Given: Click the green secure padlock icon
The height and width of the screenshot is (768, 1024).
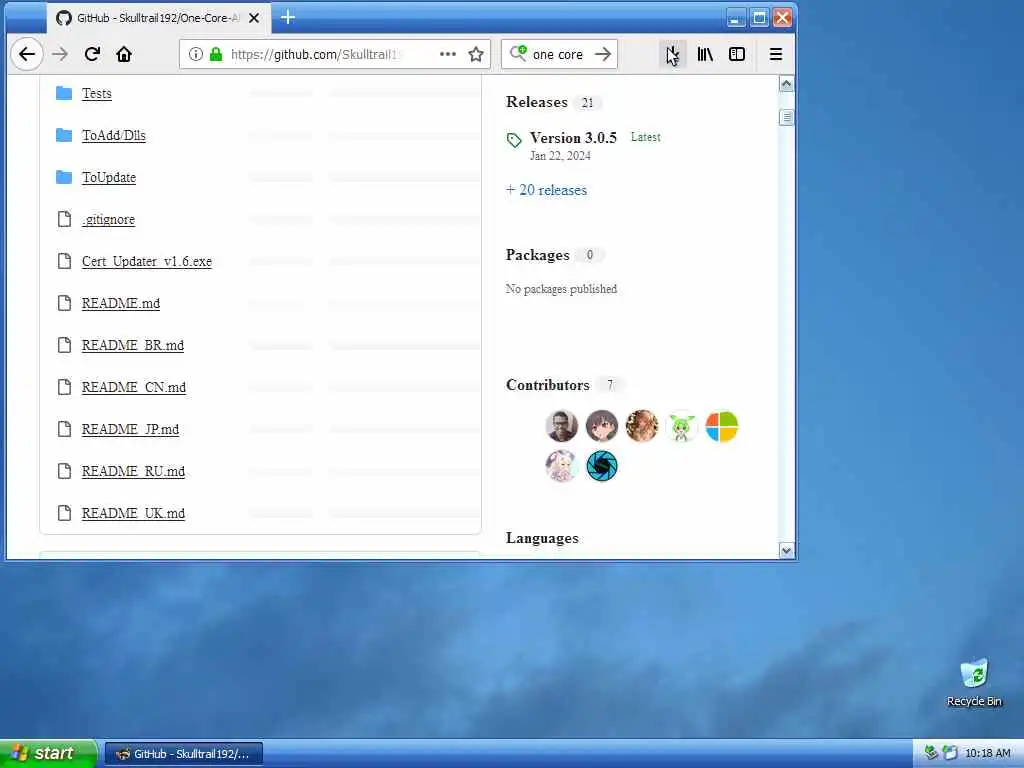Looking at the screenshot, I should click(x=216, y=54).
